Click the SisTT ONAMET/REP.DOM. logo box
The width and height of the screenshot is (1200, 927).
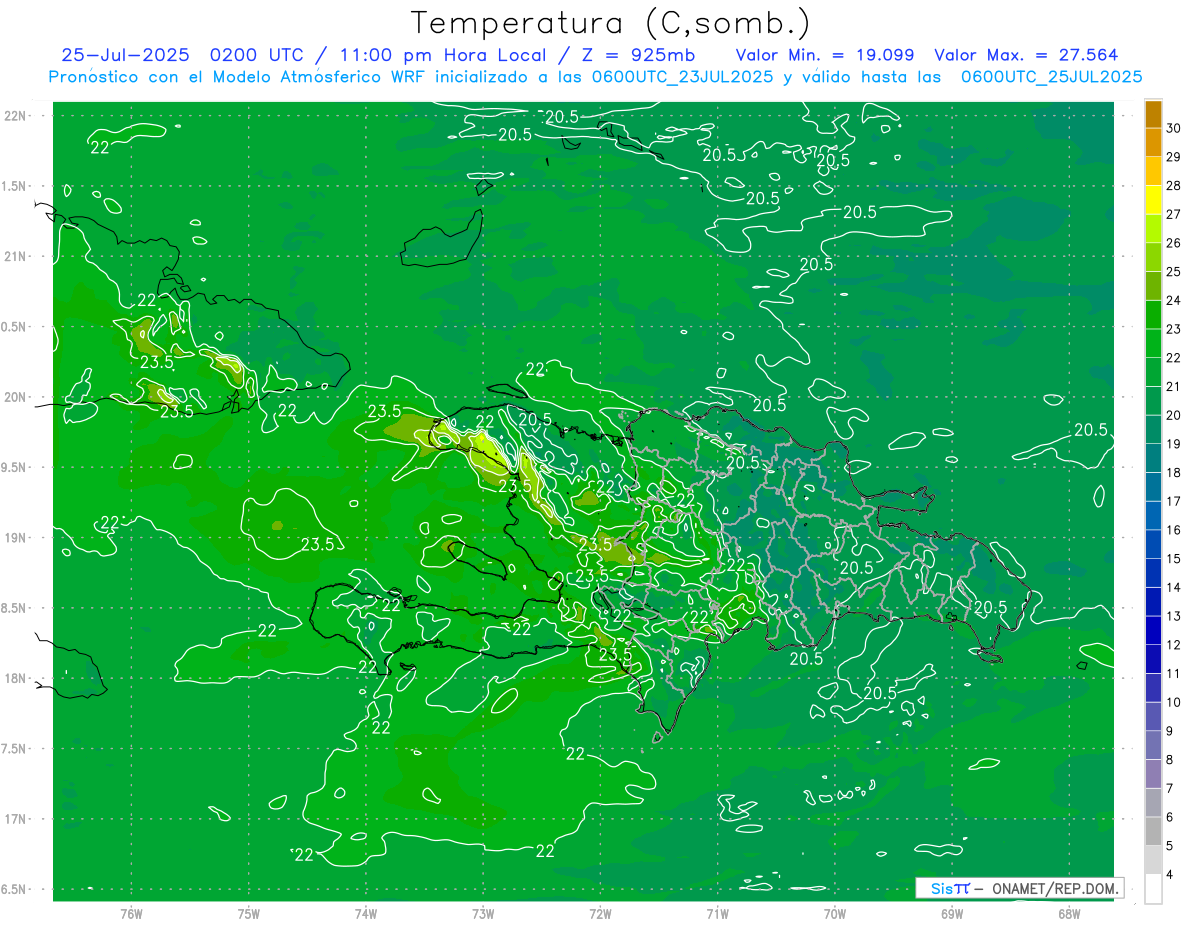click(x=1019, y=888)
